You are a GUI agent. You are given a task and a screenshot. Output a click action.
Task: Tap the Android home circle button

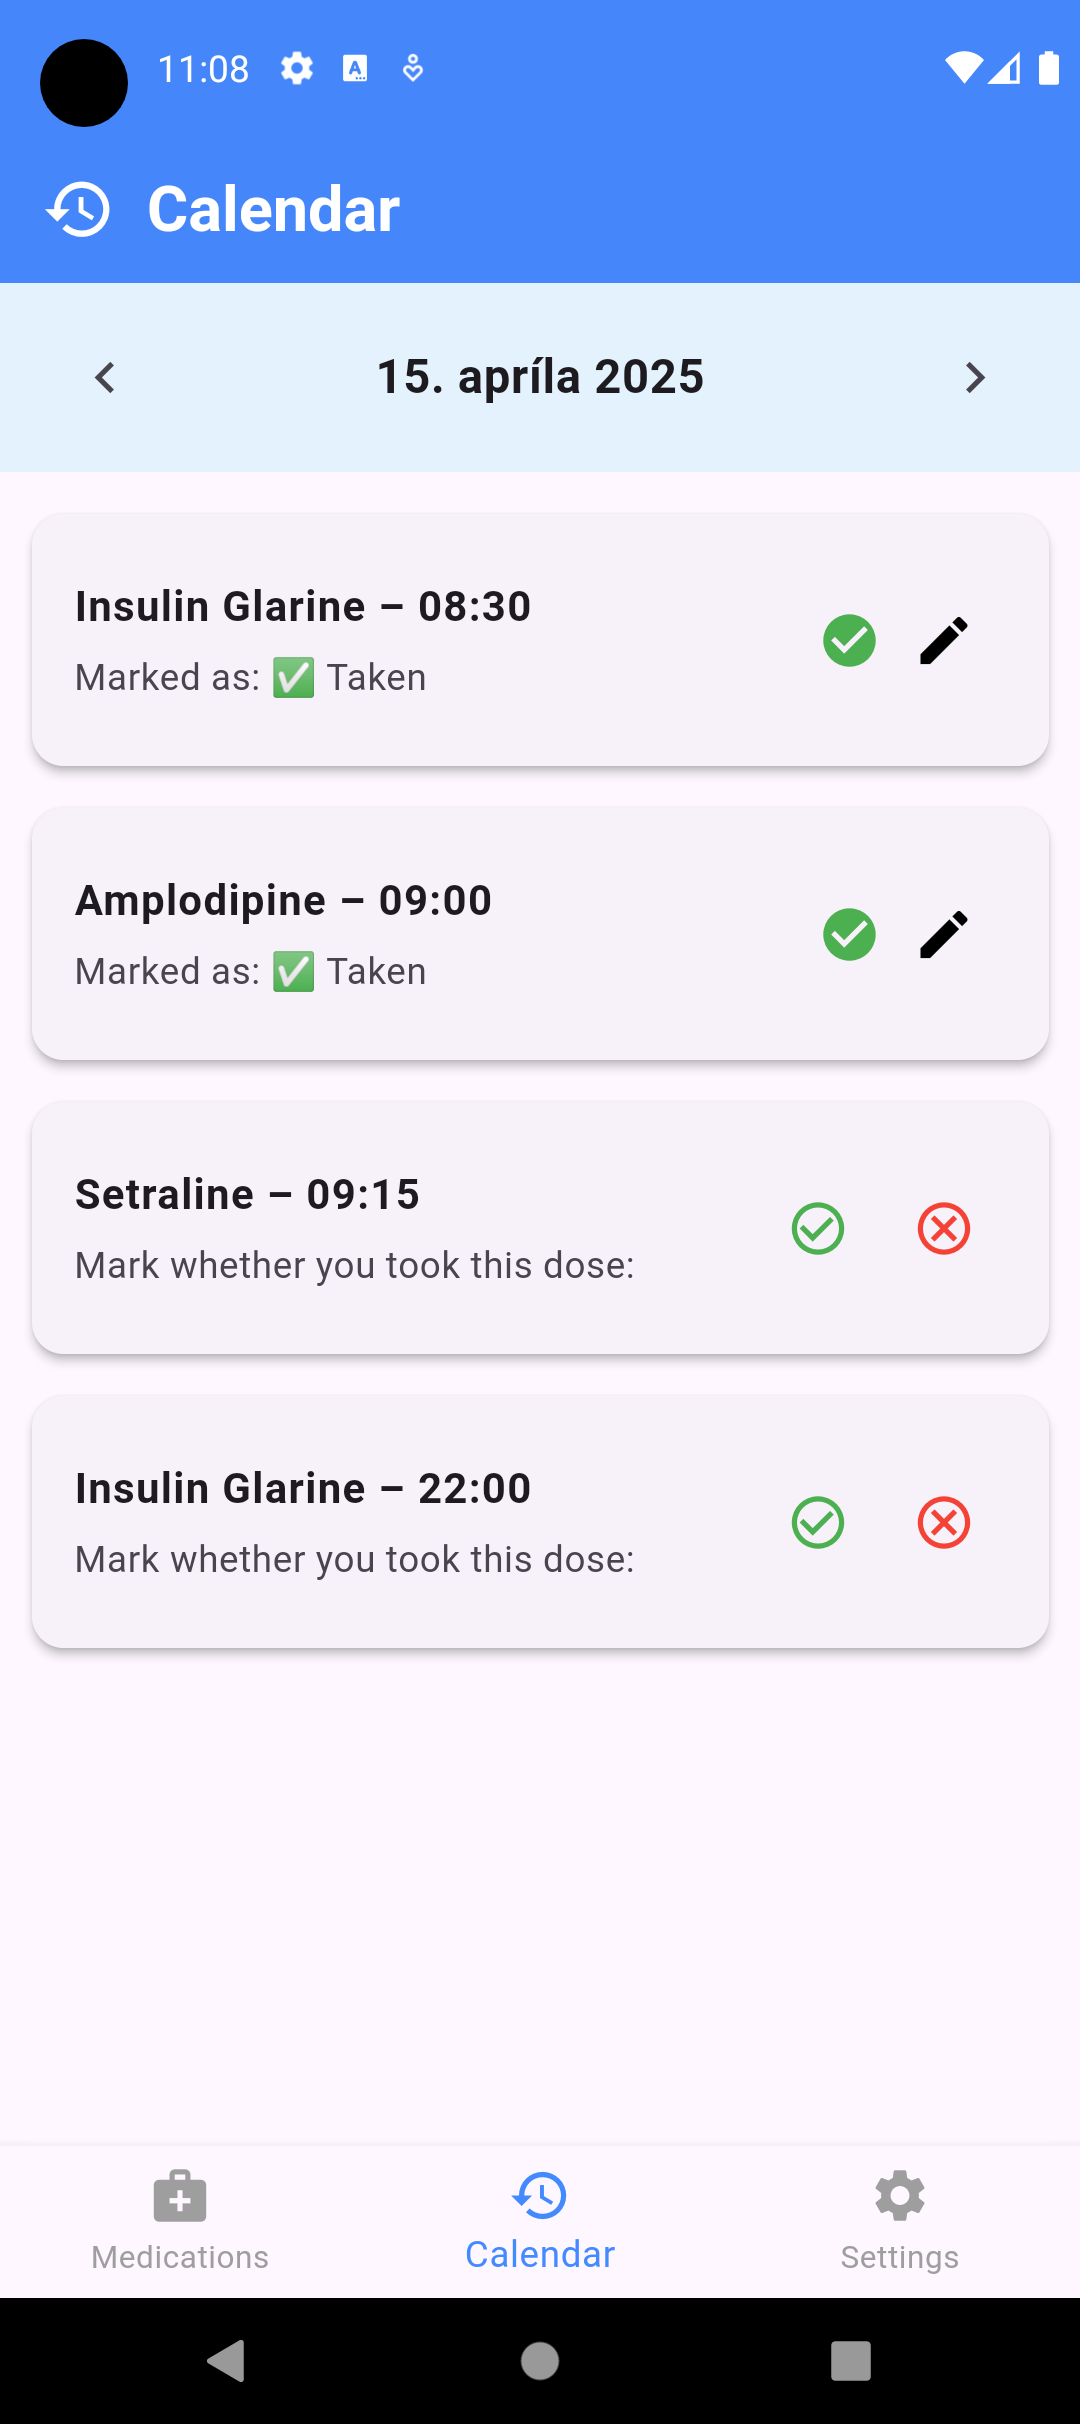click(540, 2361)
